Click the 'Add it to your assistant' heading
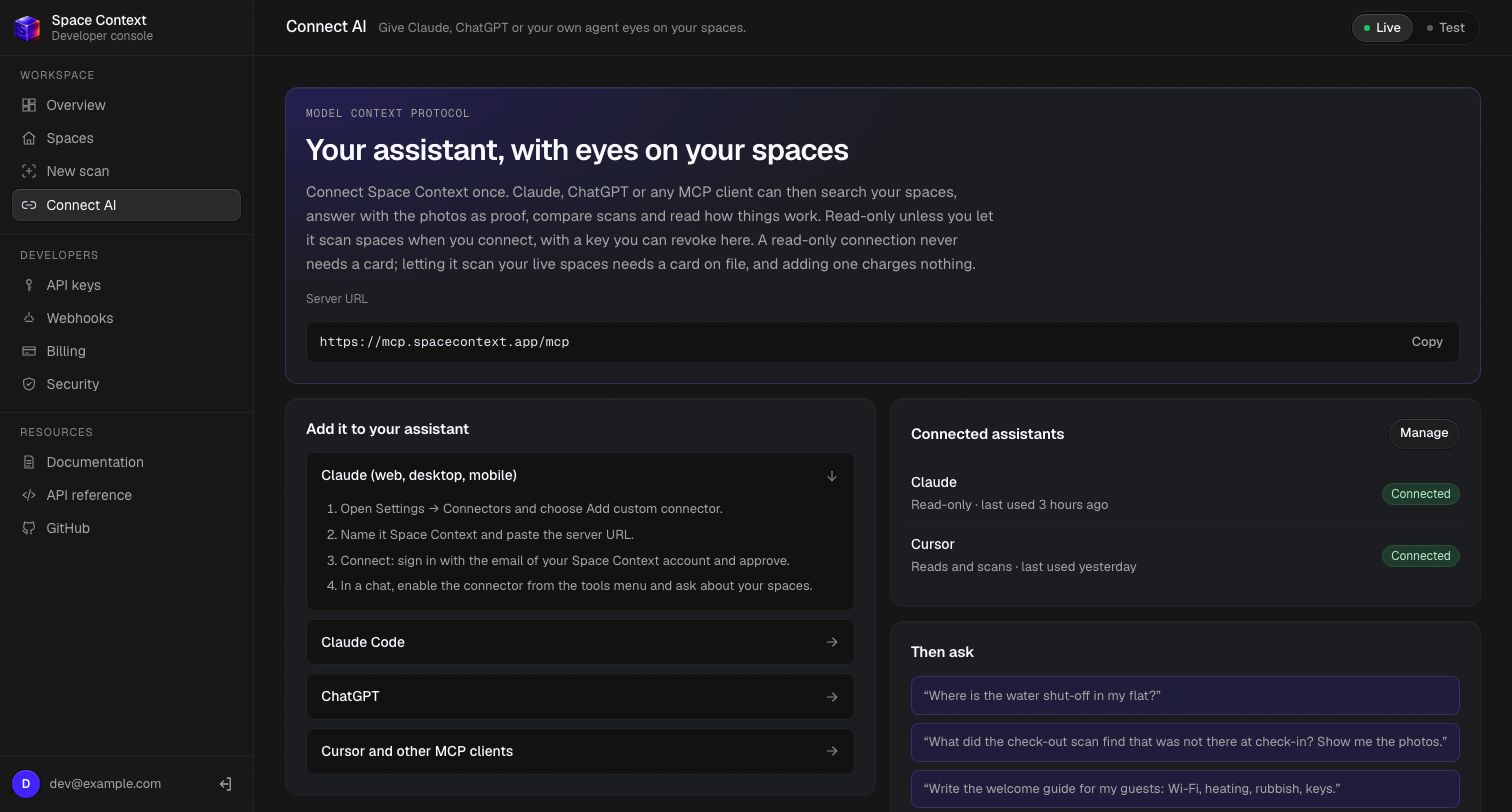The width and height of the screenshot is (1512, 812). pyautogui.click(x=387, y=429)
